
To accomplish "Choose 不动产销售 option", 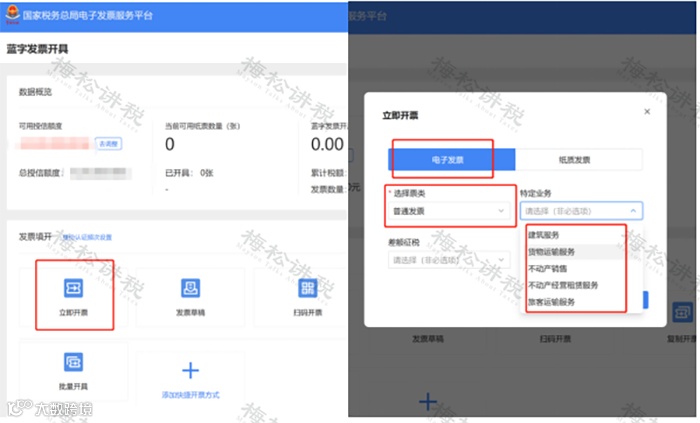I will pyautogui.click(x=547, y=269).
